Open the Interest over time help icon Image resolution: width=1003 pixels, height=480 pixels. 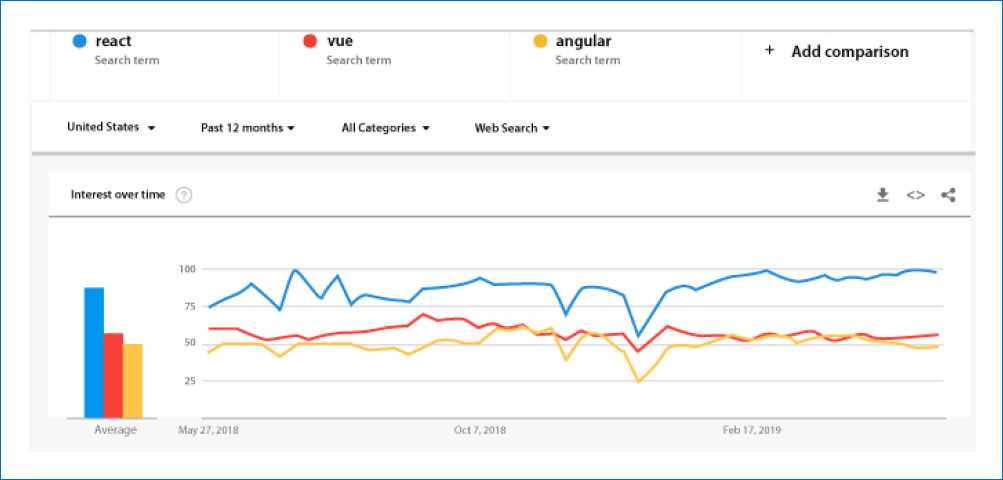(184, 195)
